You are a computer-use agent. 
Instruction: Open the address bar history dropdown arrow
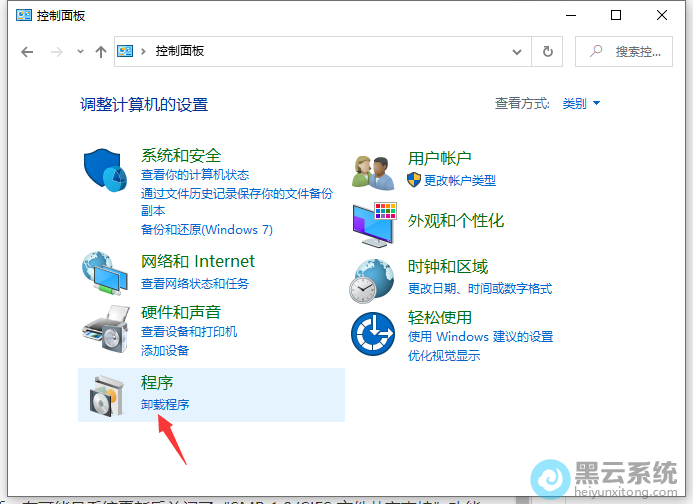coord(517,51)
